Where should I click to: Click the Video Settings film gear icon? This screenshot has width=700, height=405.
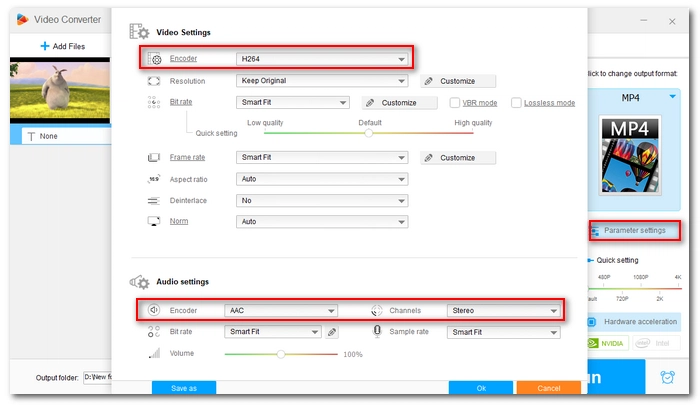tap(139, 32)
